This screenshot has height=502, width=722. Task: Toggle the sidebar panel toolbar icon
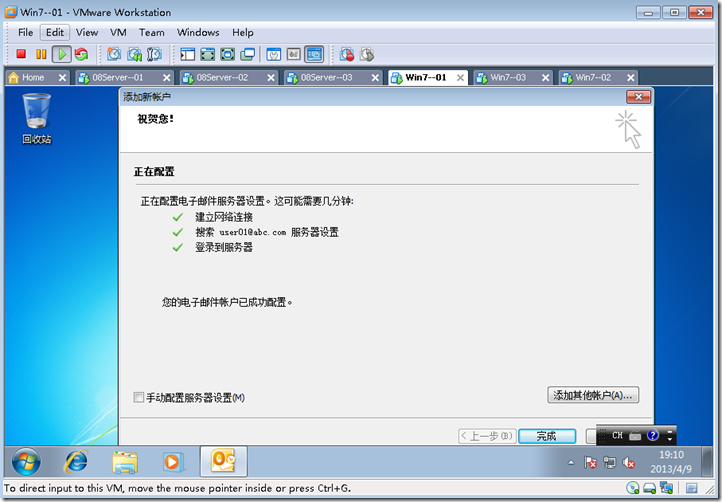tap(187, 54)
